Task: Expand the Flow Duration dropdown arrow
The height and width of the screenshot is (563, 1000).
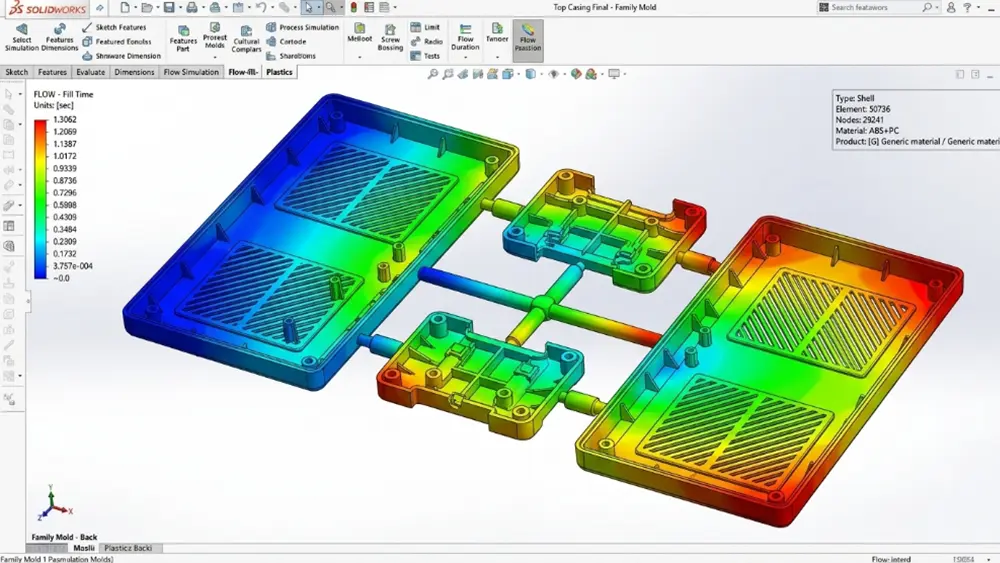Action: click(465, 57)
